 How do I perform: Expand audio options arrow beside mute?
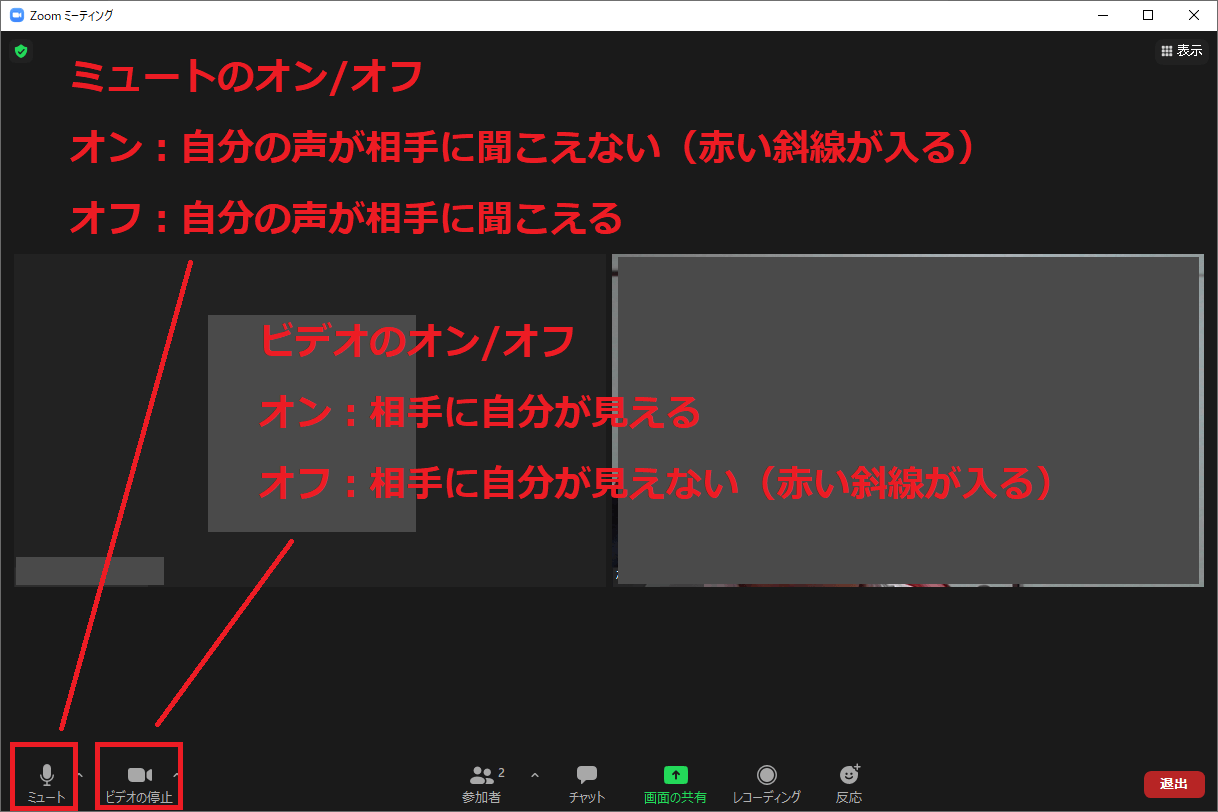80,775
